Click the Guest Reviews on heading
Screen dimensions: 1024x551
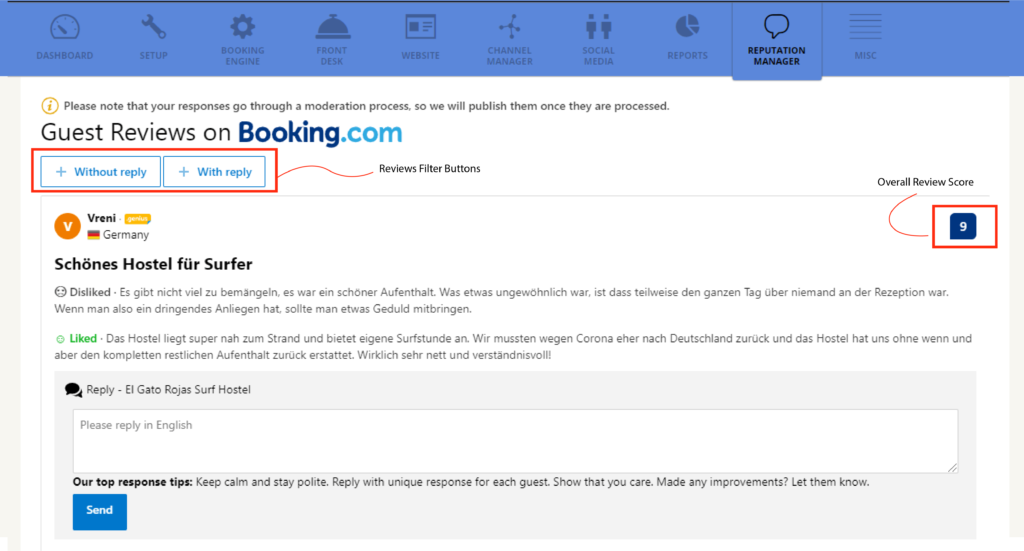click(136, 133)
